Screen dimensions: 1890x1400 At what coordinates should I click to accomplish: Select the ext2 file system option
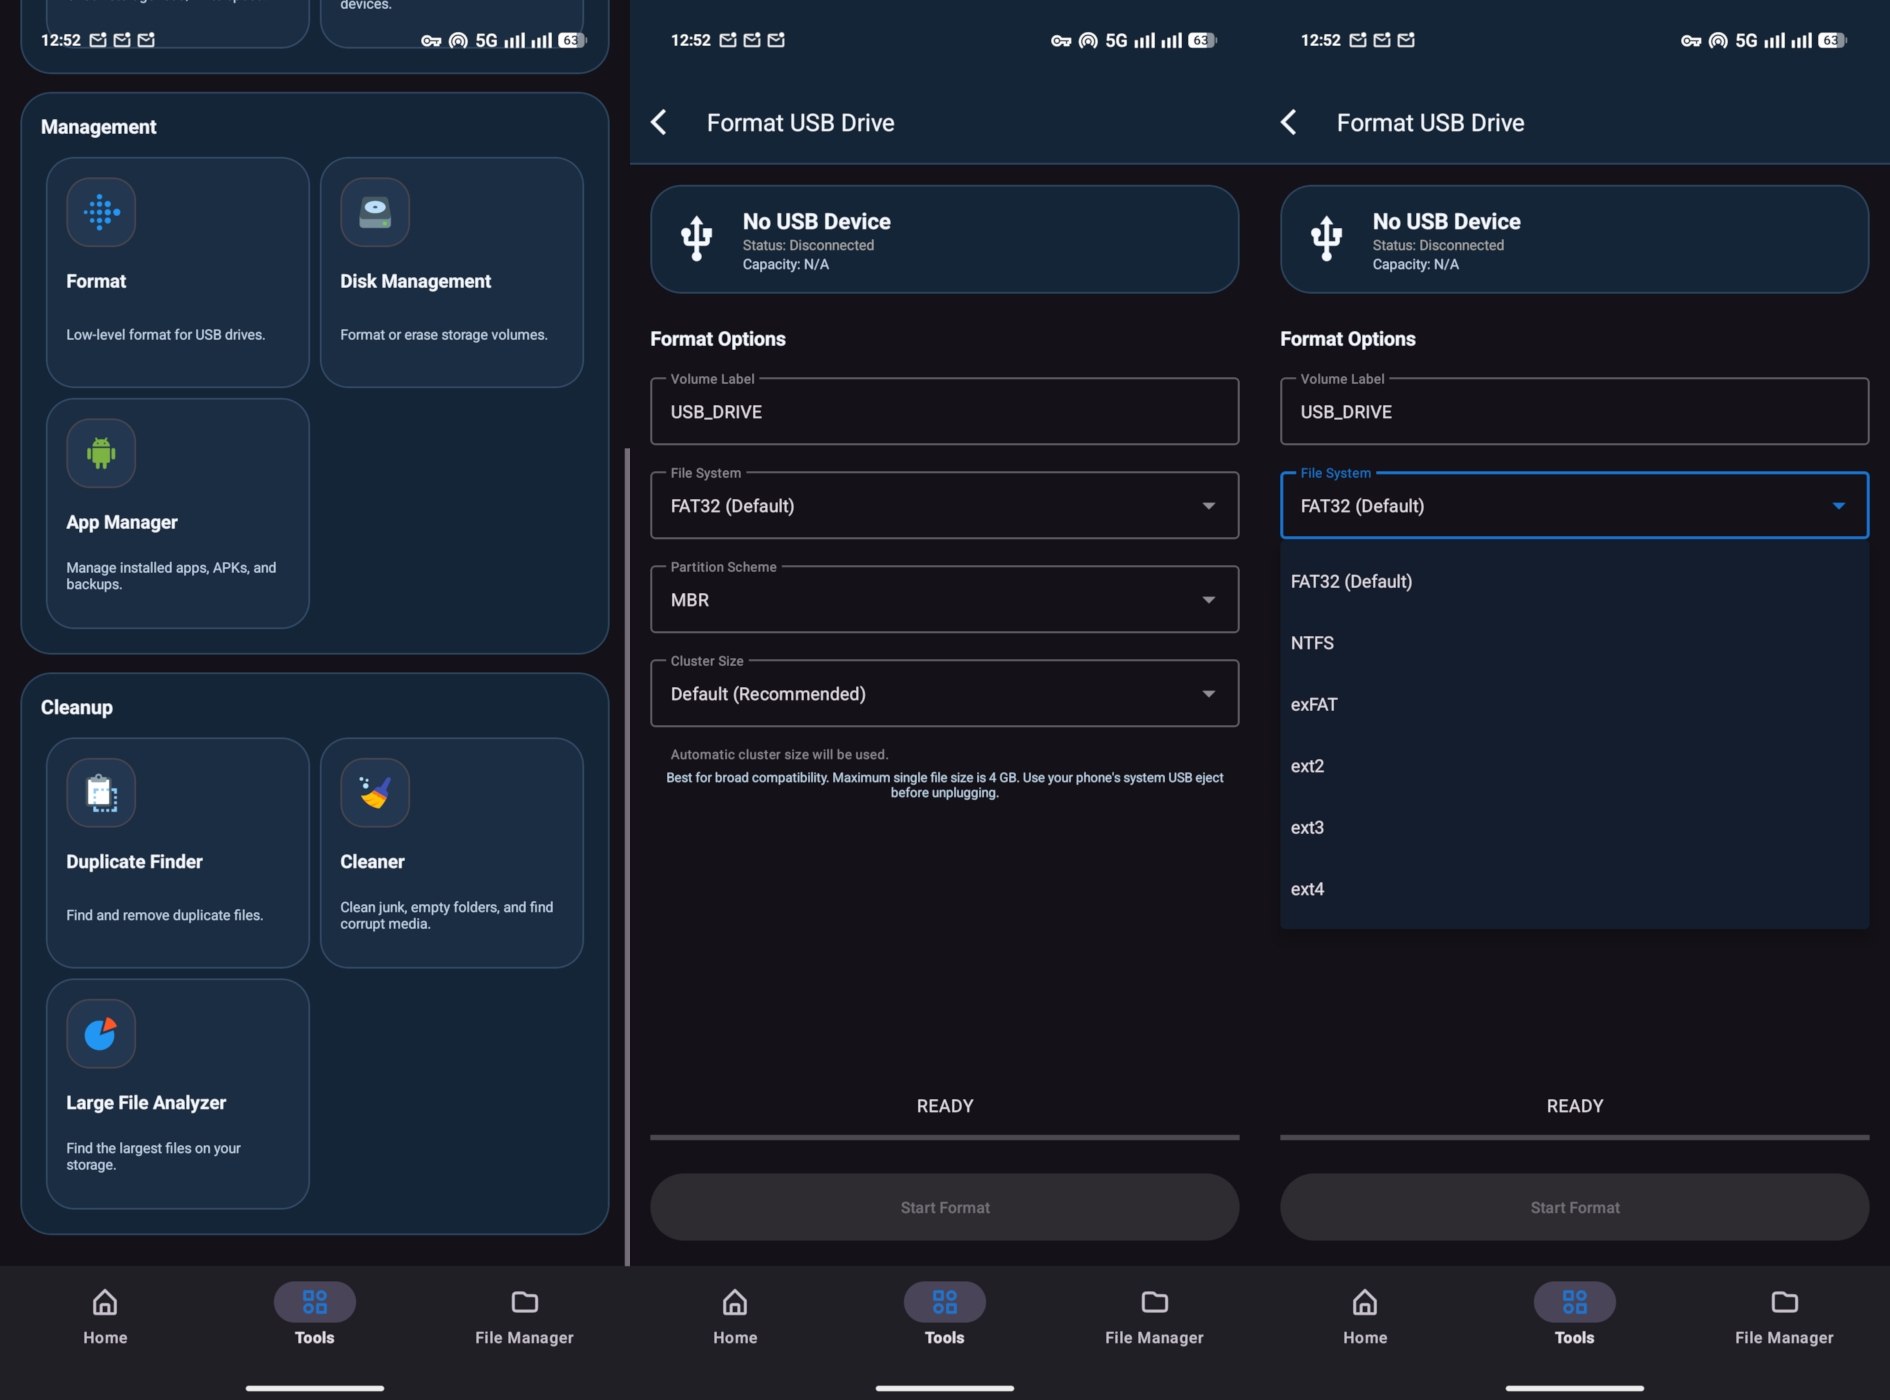tap(1307, 766)
